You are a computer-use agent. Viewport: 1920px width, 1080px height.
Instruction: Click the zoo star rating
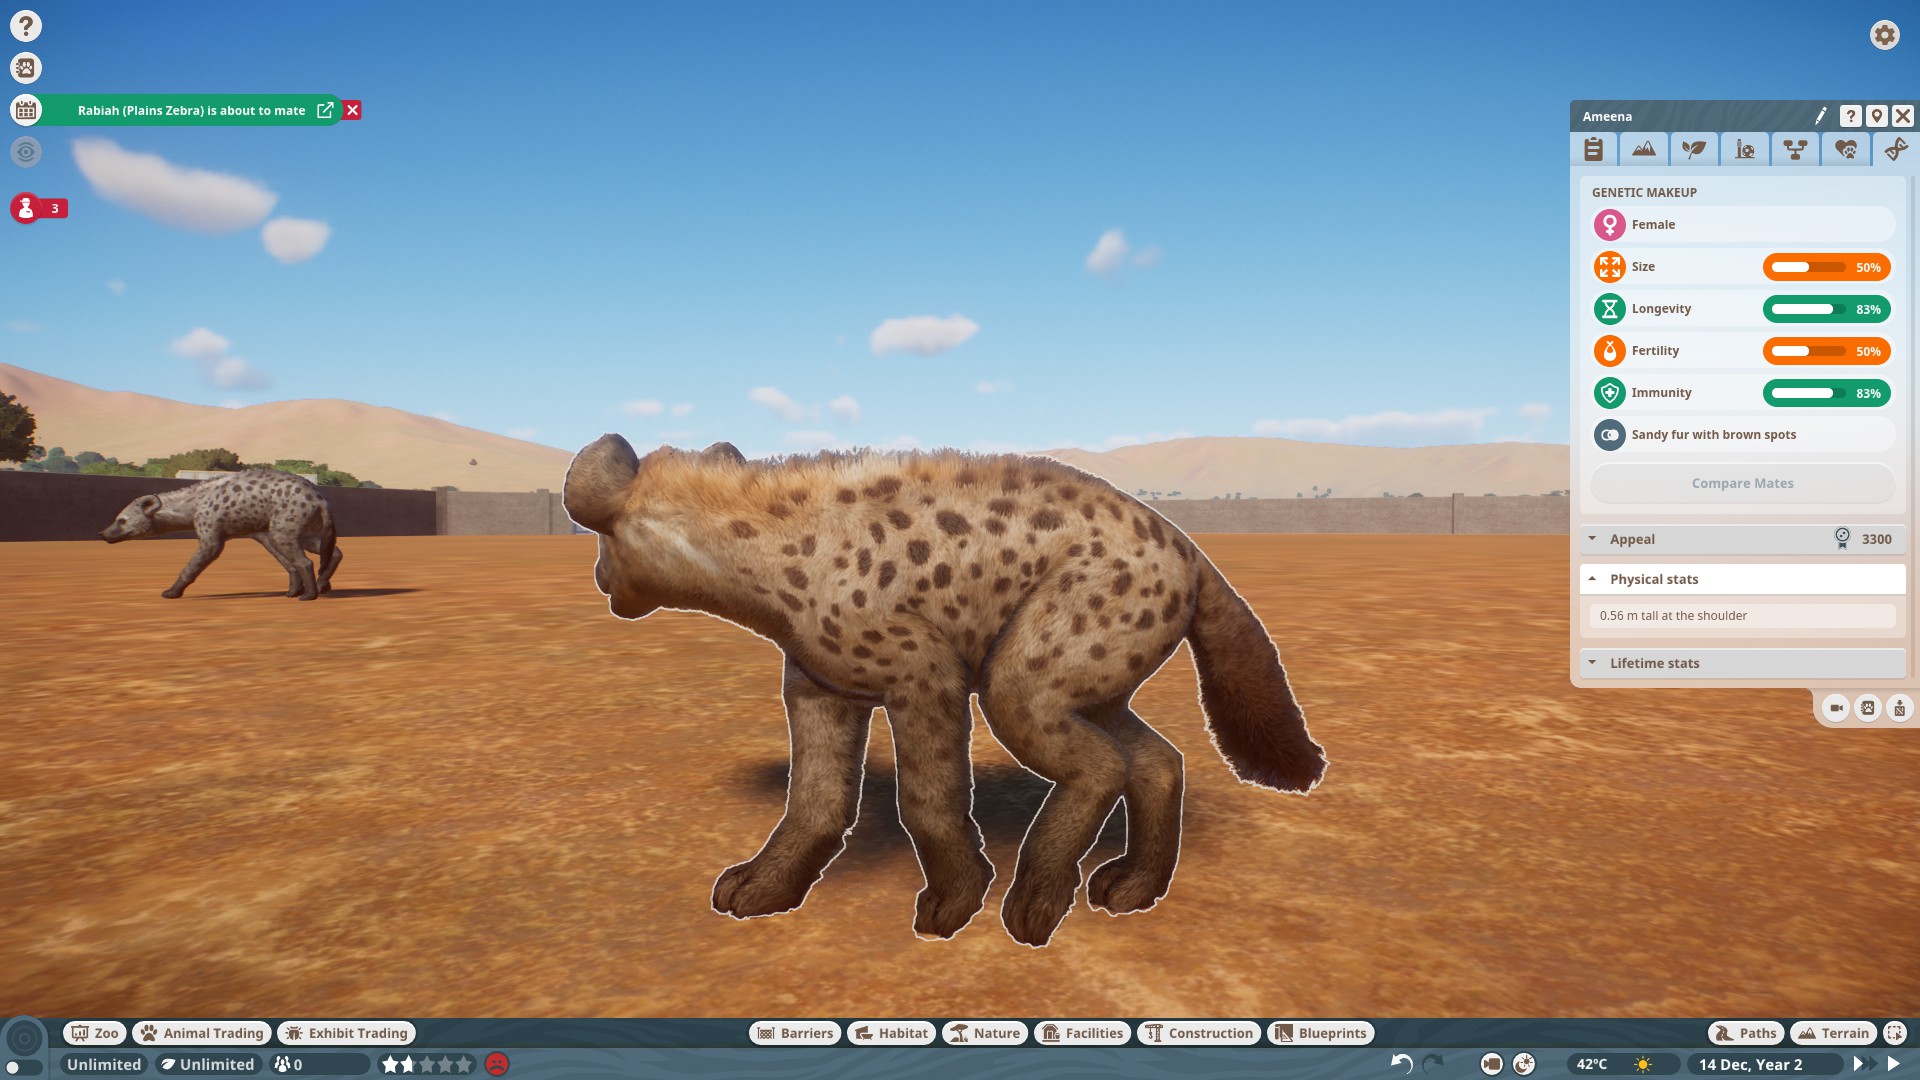(427, 1064)
